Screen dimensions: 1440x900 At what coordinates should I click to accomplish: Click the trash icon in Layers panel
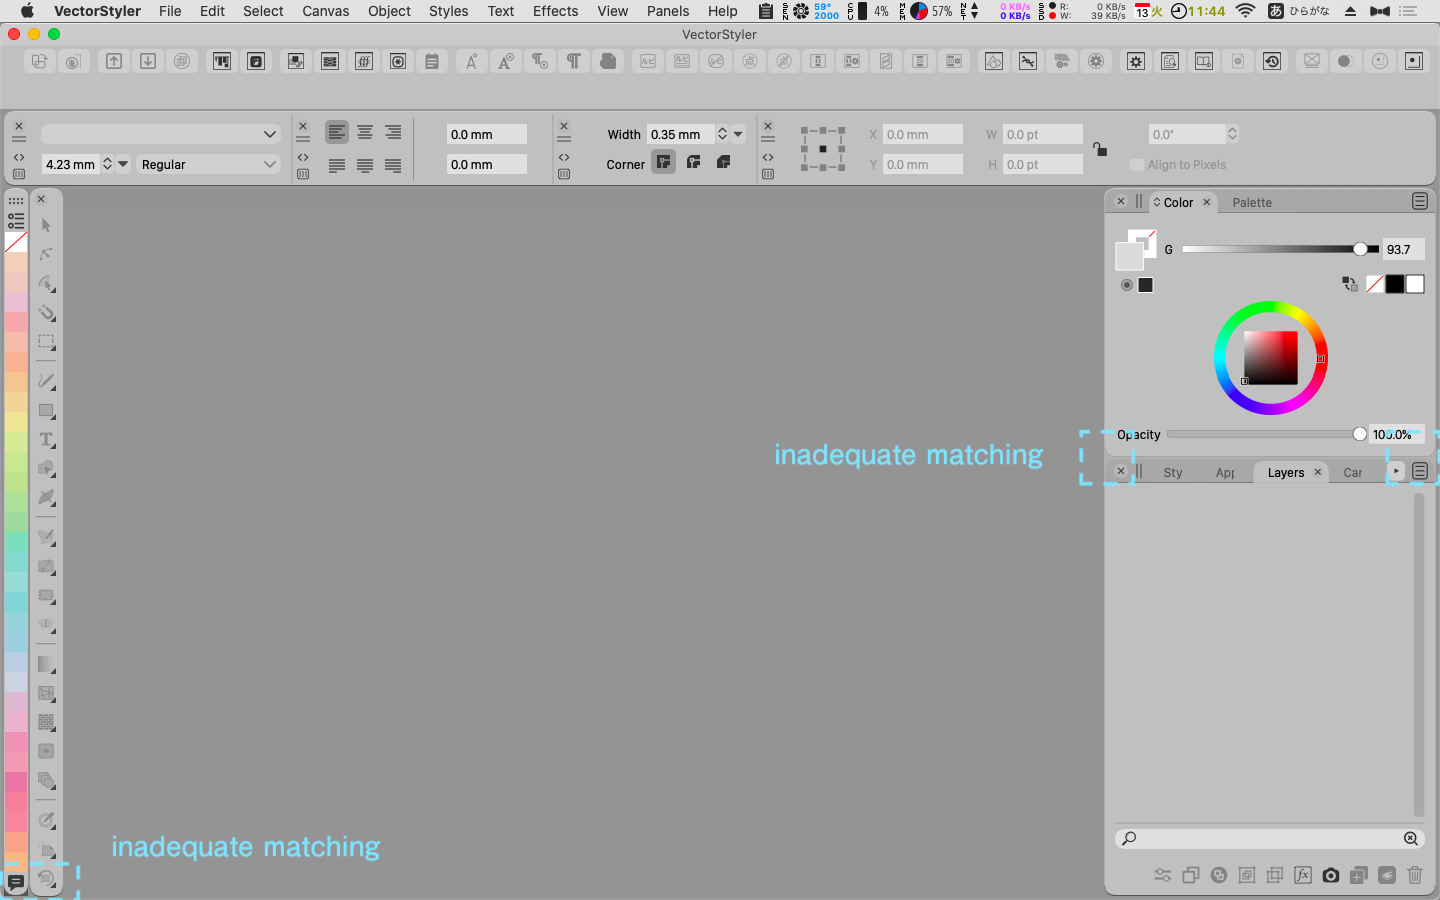click(1414, 875)
